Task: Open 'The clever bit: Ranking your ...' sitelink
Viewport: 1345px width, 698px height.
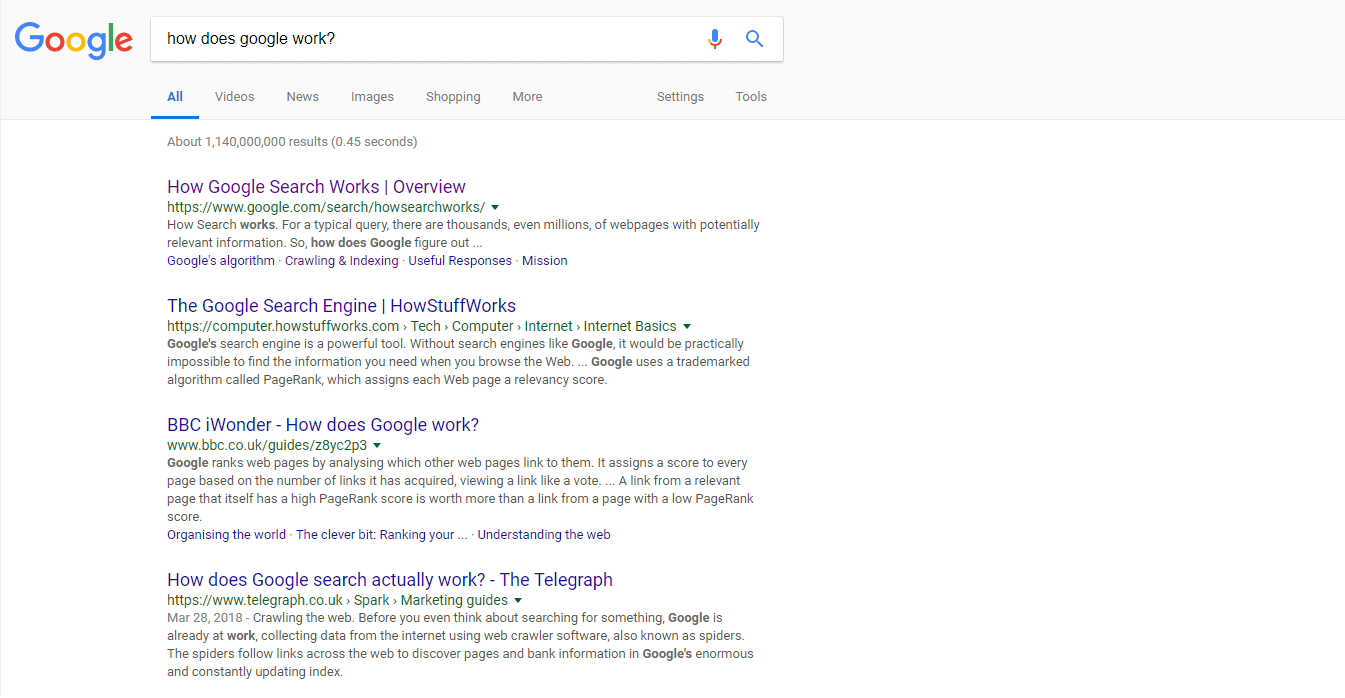Action: point(382,535)
